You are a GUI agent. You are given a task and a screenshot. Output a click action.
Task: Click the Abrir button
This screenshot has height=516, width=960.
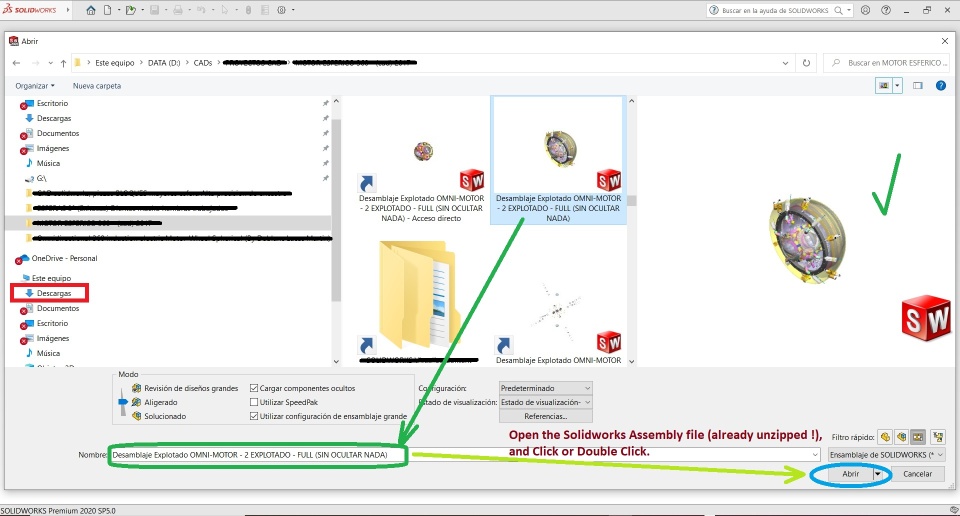850,474
